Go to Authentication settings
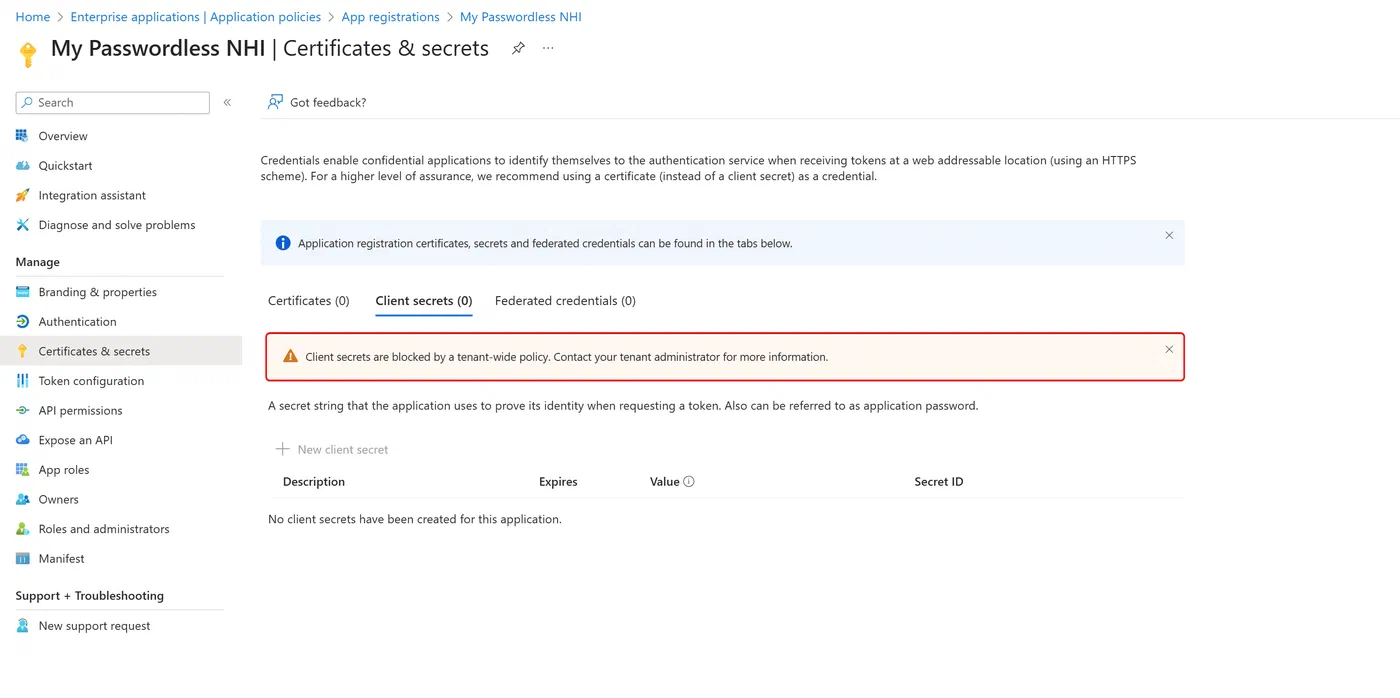Image resolution: width=1400 pixels, height=698 pixels. (77, 322)
